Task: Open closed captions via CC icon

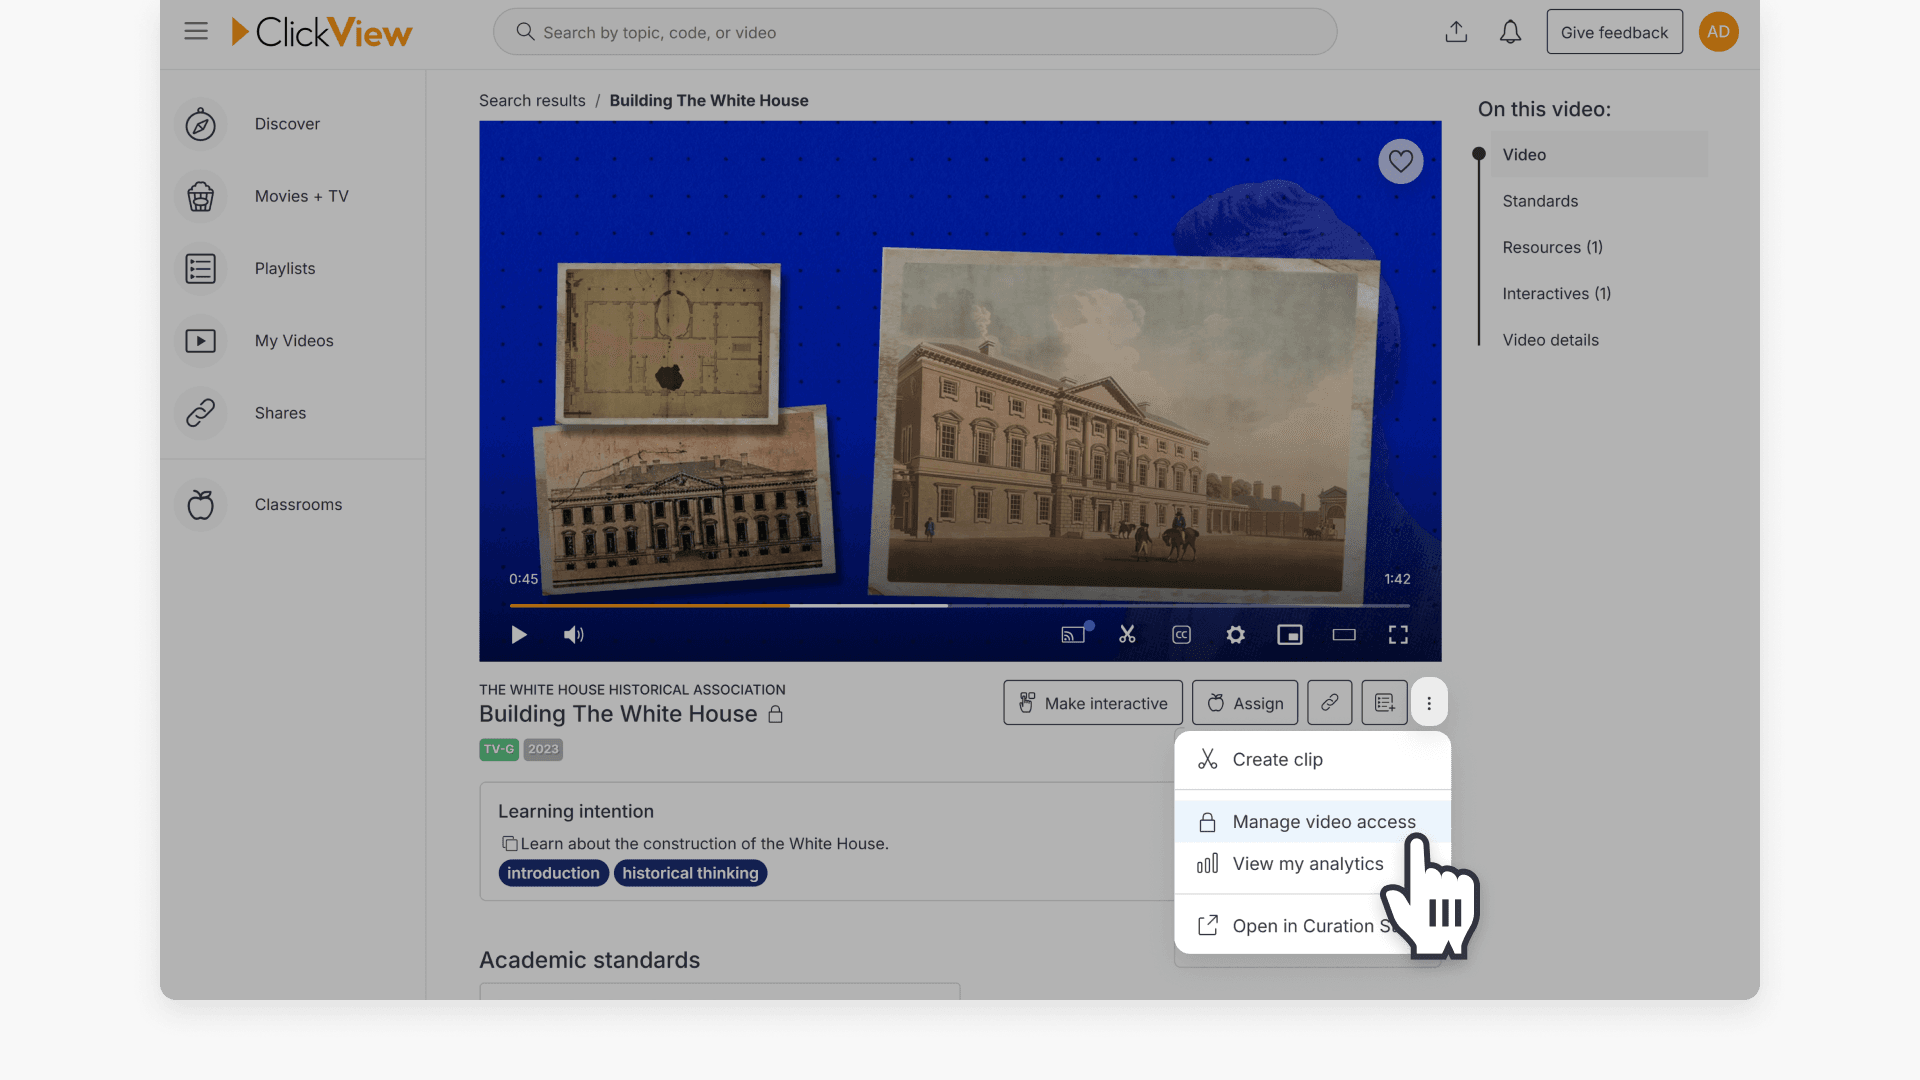Action: point(1181,634)
